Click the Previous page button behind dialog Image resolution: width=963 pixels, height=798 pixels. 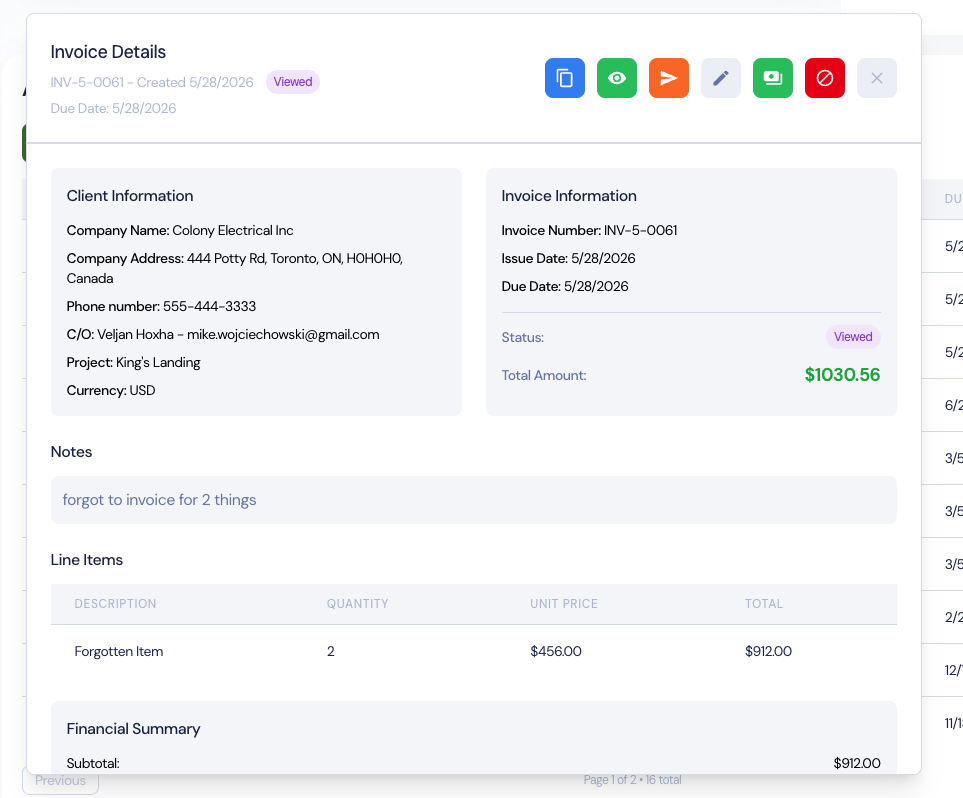click(x=60, y=781)
